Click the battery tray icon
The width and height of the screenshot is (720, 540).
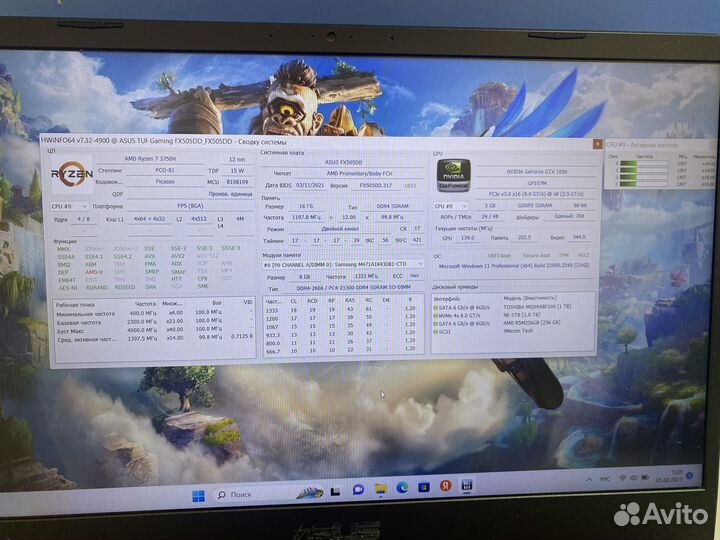tap(645, 477)
